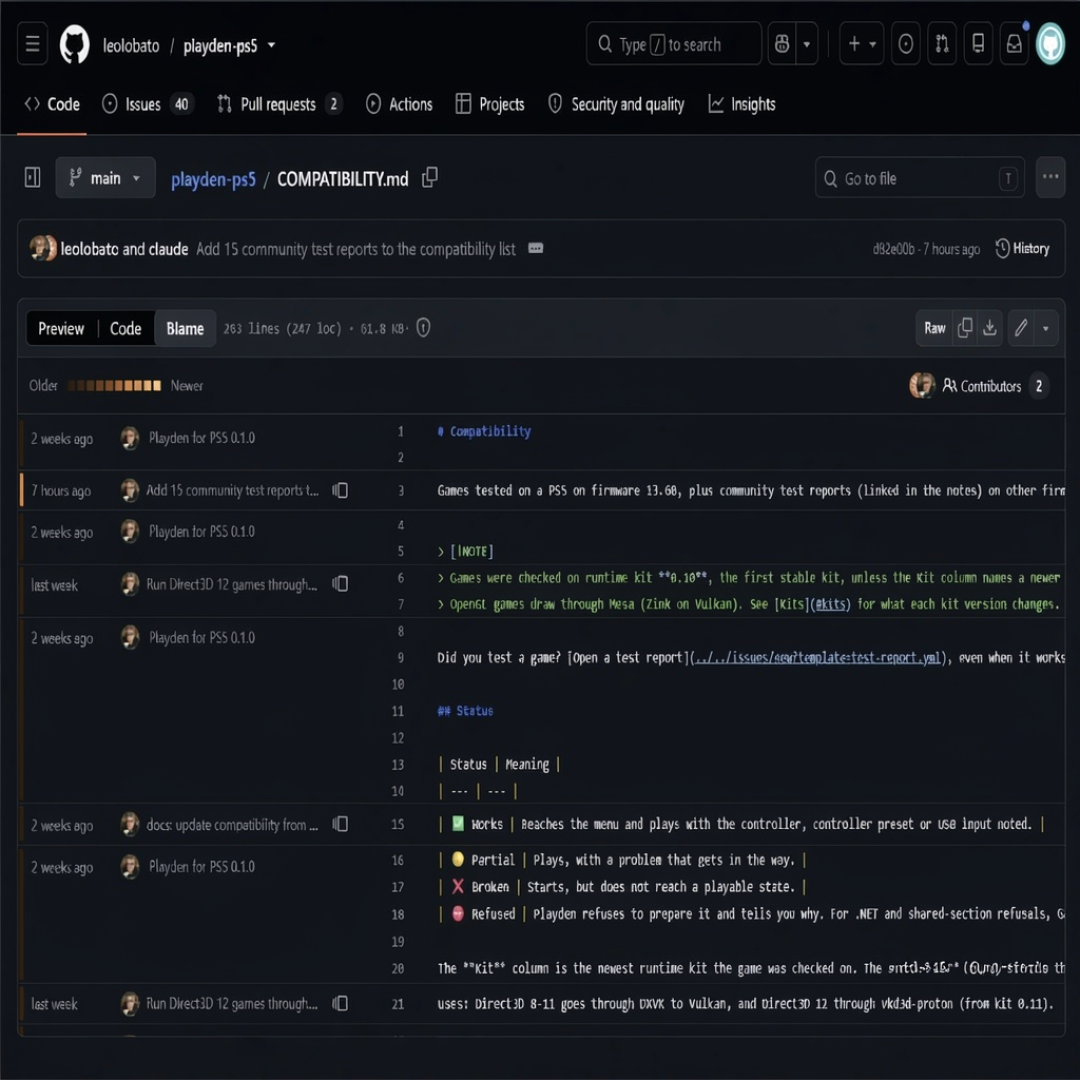1080x1080 pixels.
Task: Open the Raw file view
Action: (935, 328)
